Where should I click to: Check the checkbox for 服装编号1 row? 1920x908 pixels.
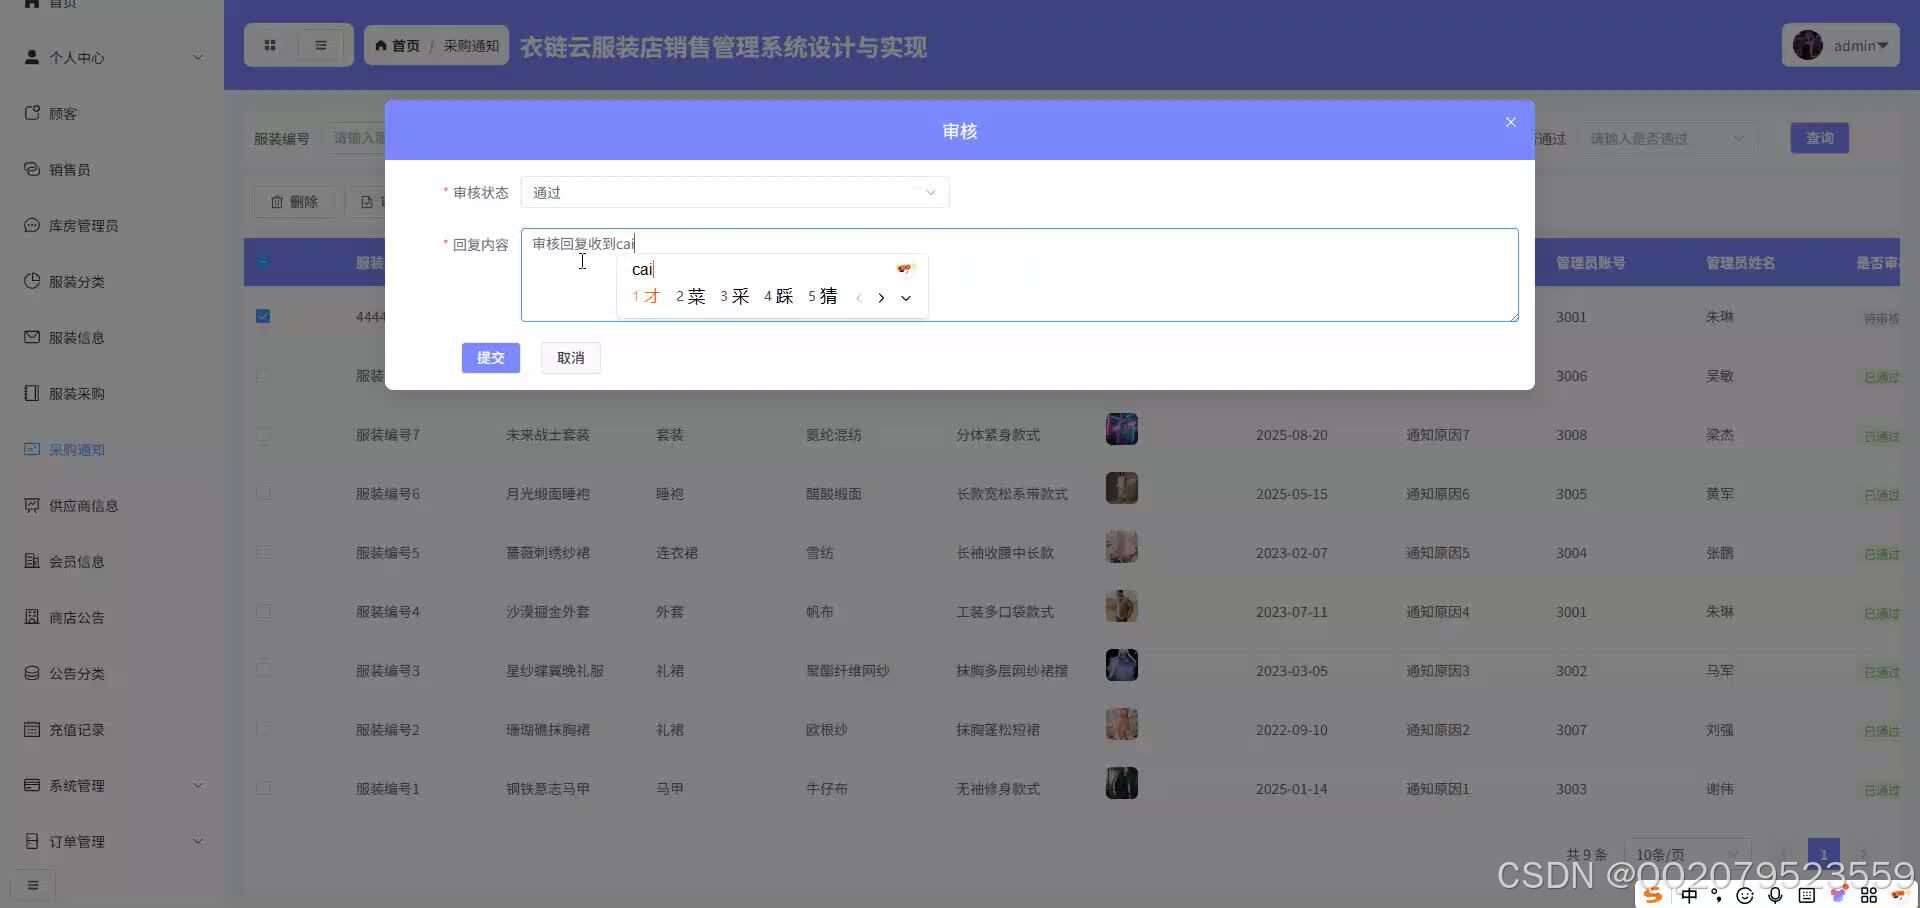point(263,788)
